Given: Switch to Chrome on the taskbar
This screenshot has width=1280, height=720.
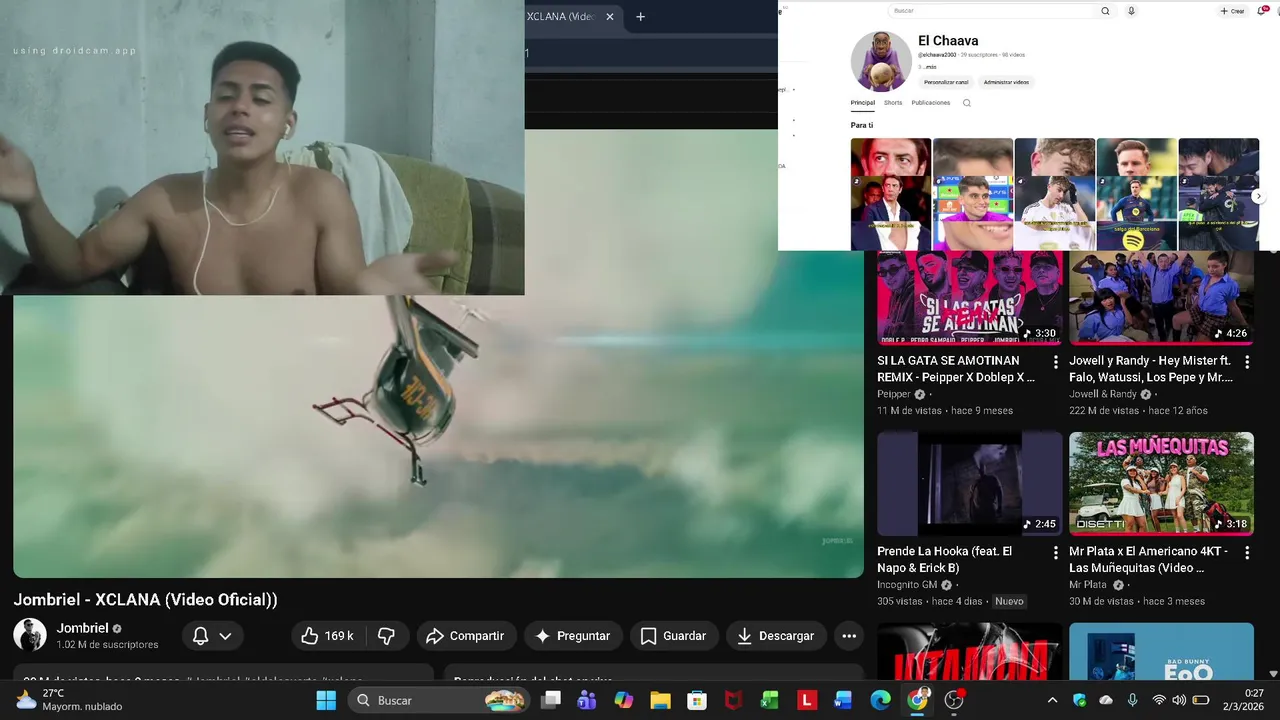Looking at the screenshot, I should [917, 700].
